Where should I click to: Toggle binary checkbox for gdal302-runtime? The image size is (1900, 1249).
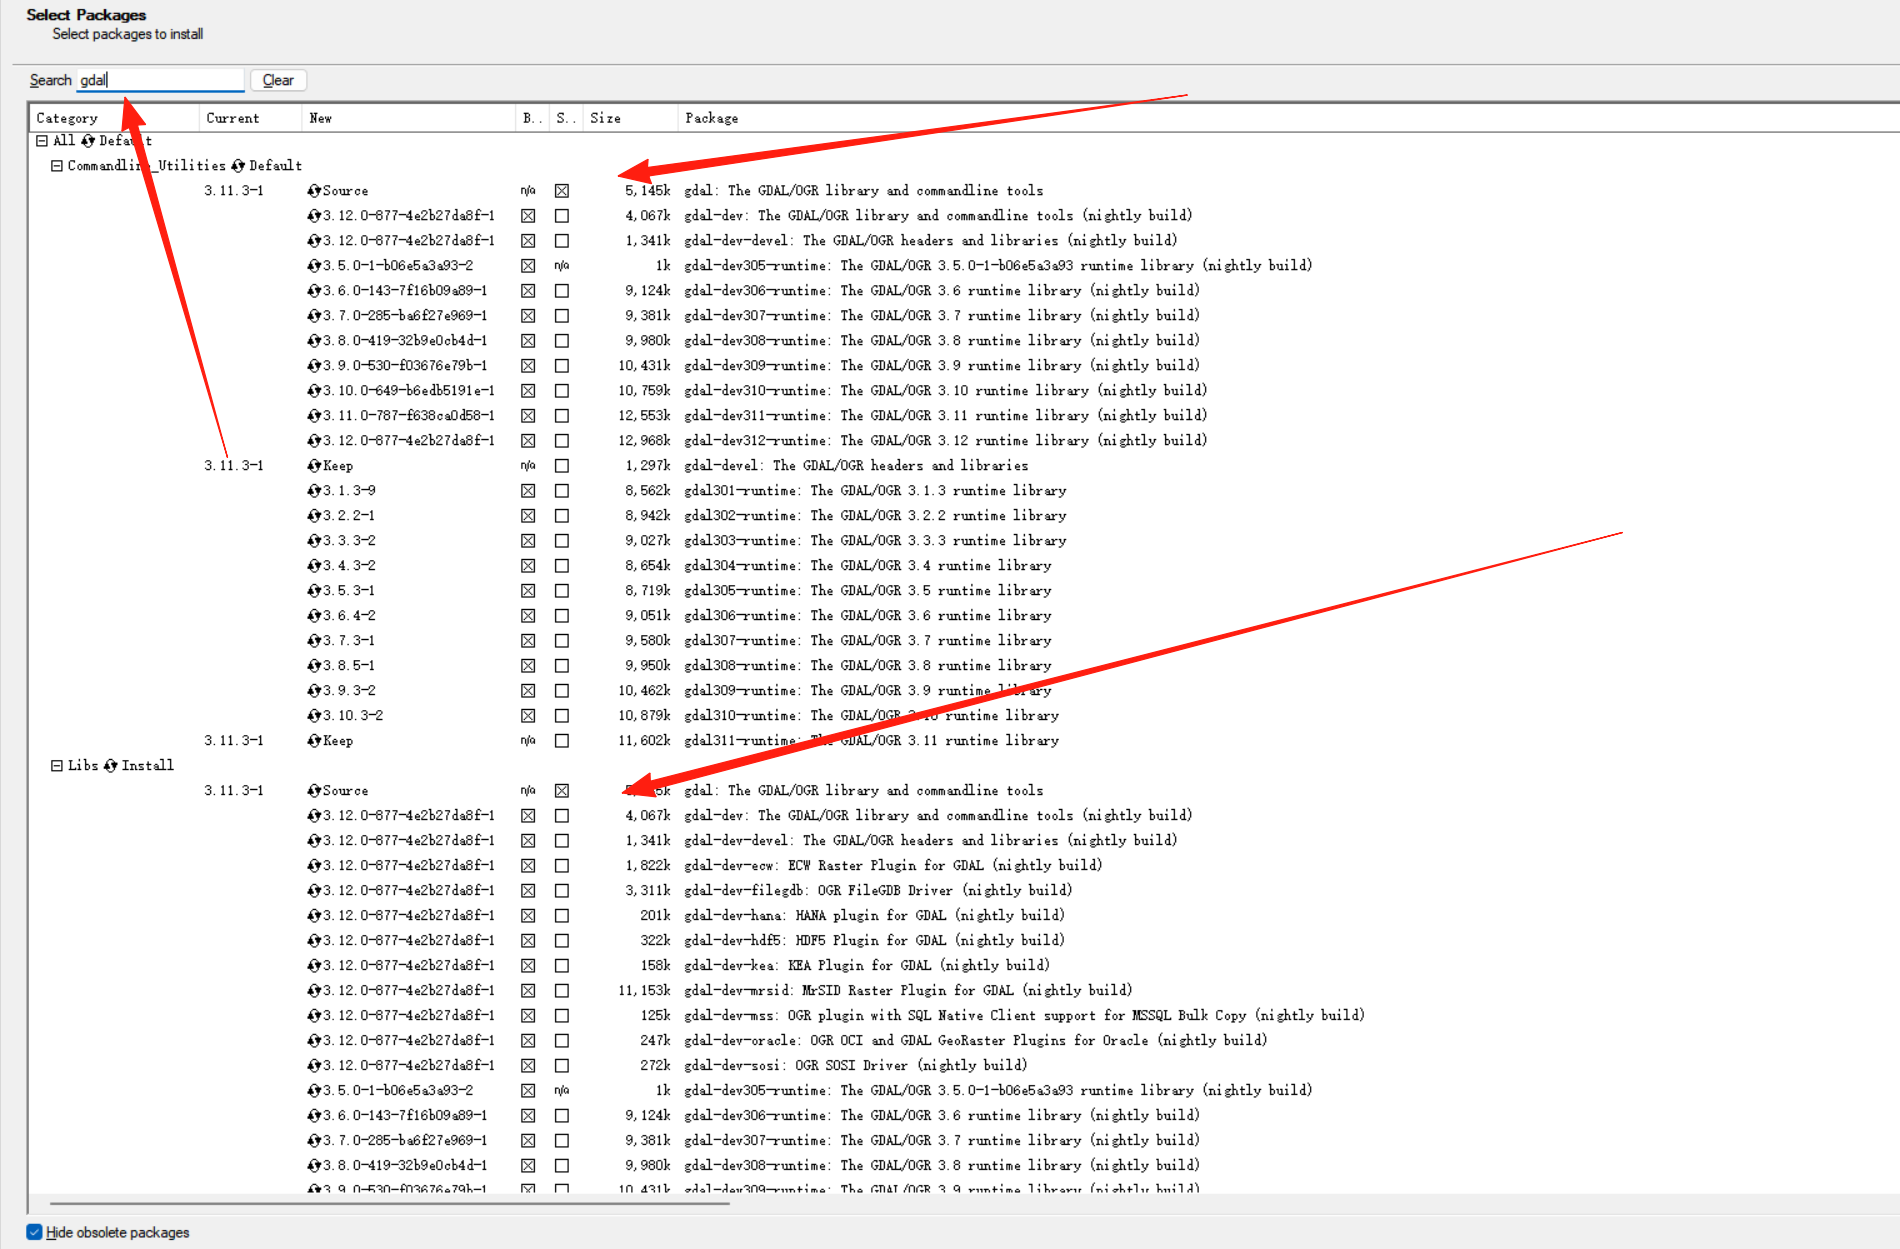click(x=528, y=516)
